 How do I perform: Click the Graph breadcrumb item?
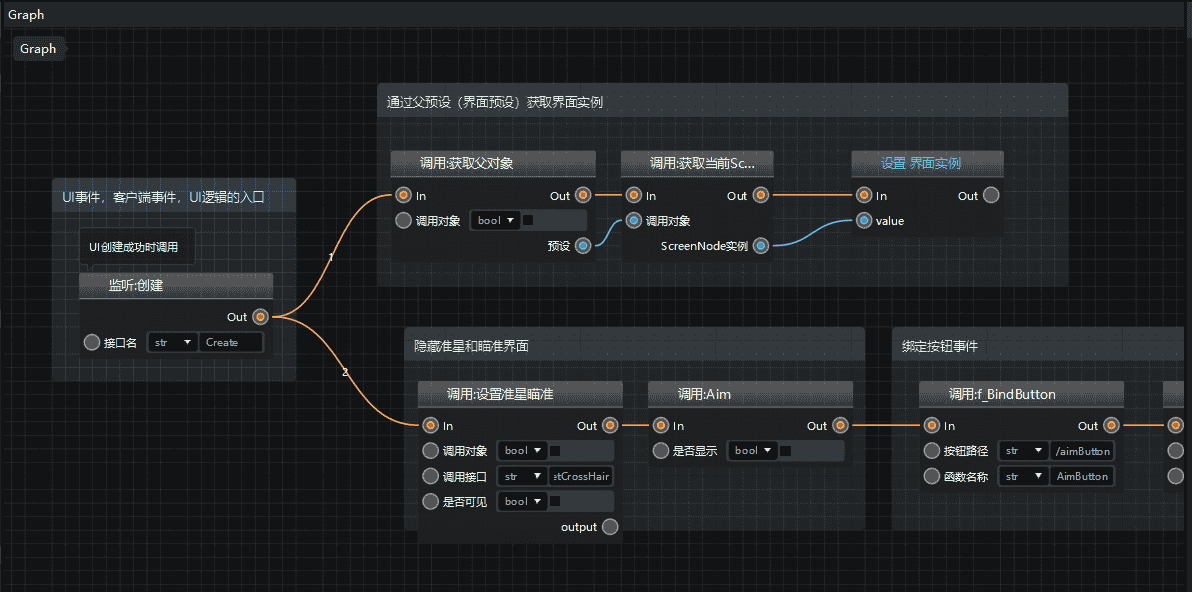[x=38, y=48]
